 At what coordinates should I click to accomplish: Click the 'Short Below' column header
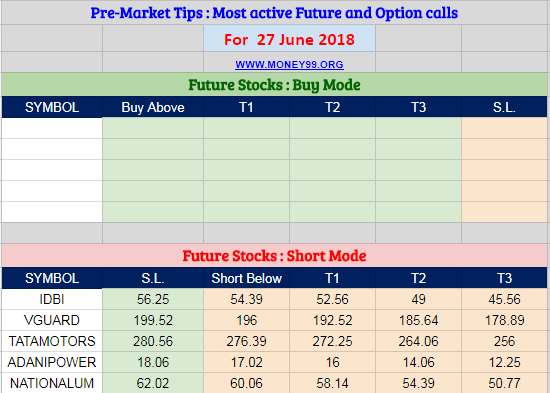pyautogui.click(x=247, y=278)
